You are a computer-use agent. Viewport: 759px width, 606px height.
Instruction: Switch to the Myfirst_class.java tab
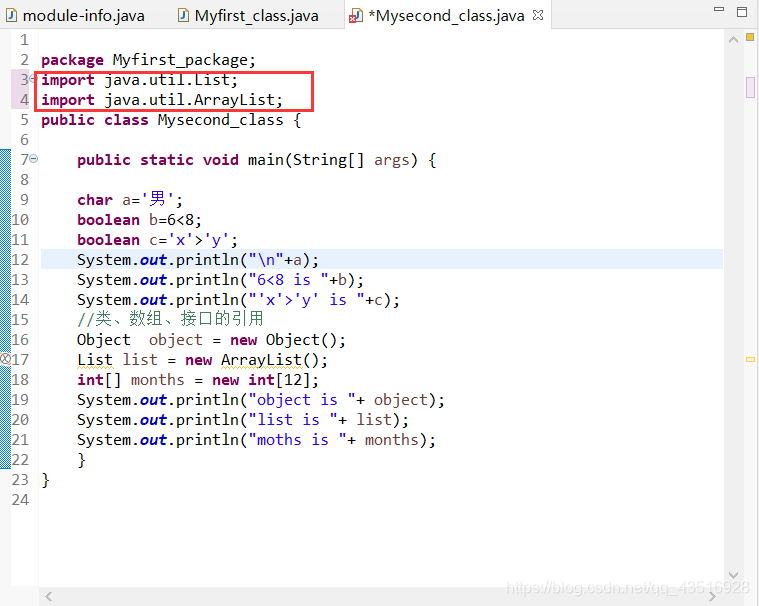coord(248,15)
